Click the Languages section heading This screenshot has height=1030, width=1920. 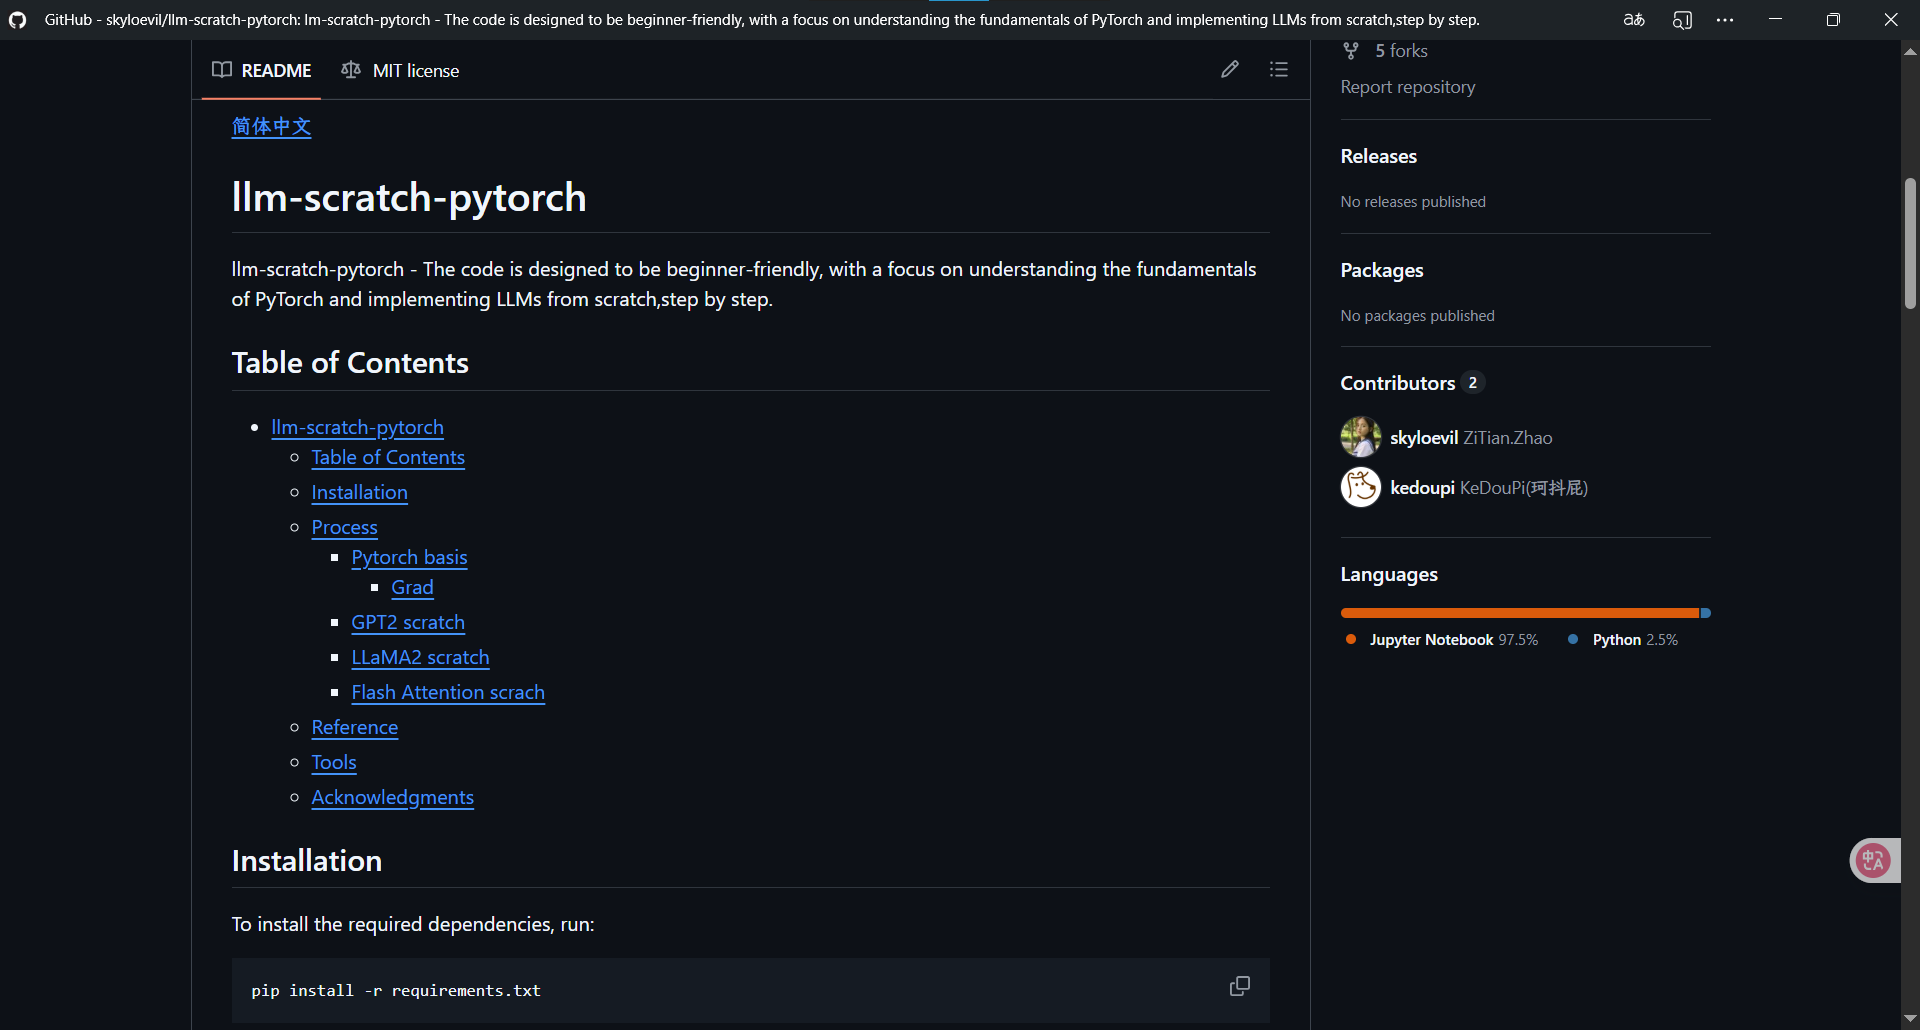click(x=1389, y=574)
